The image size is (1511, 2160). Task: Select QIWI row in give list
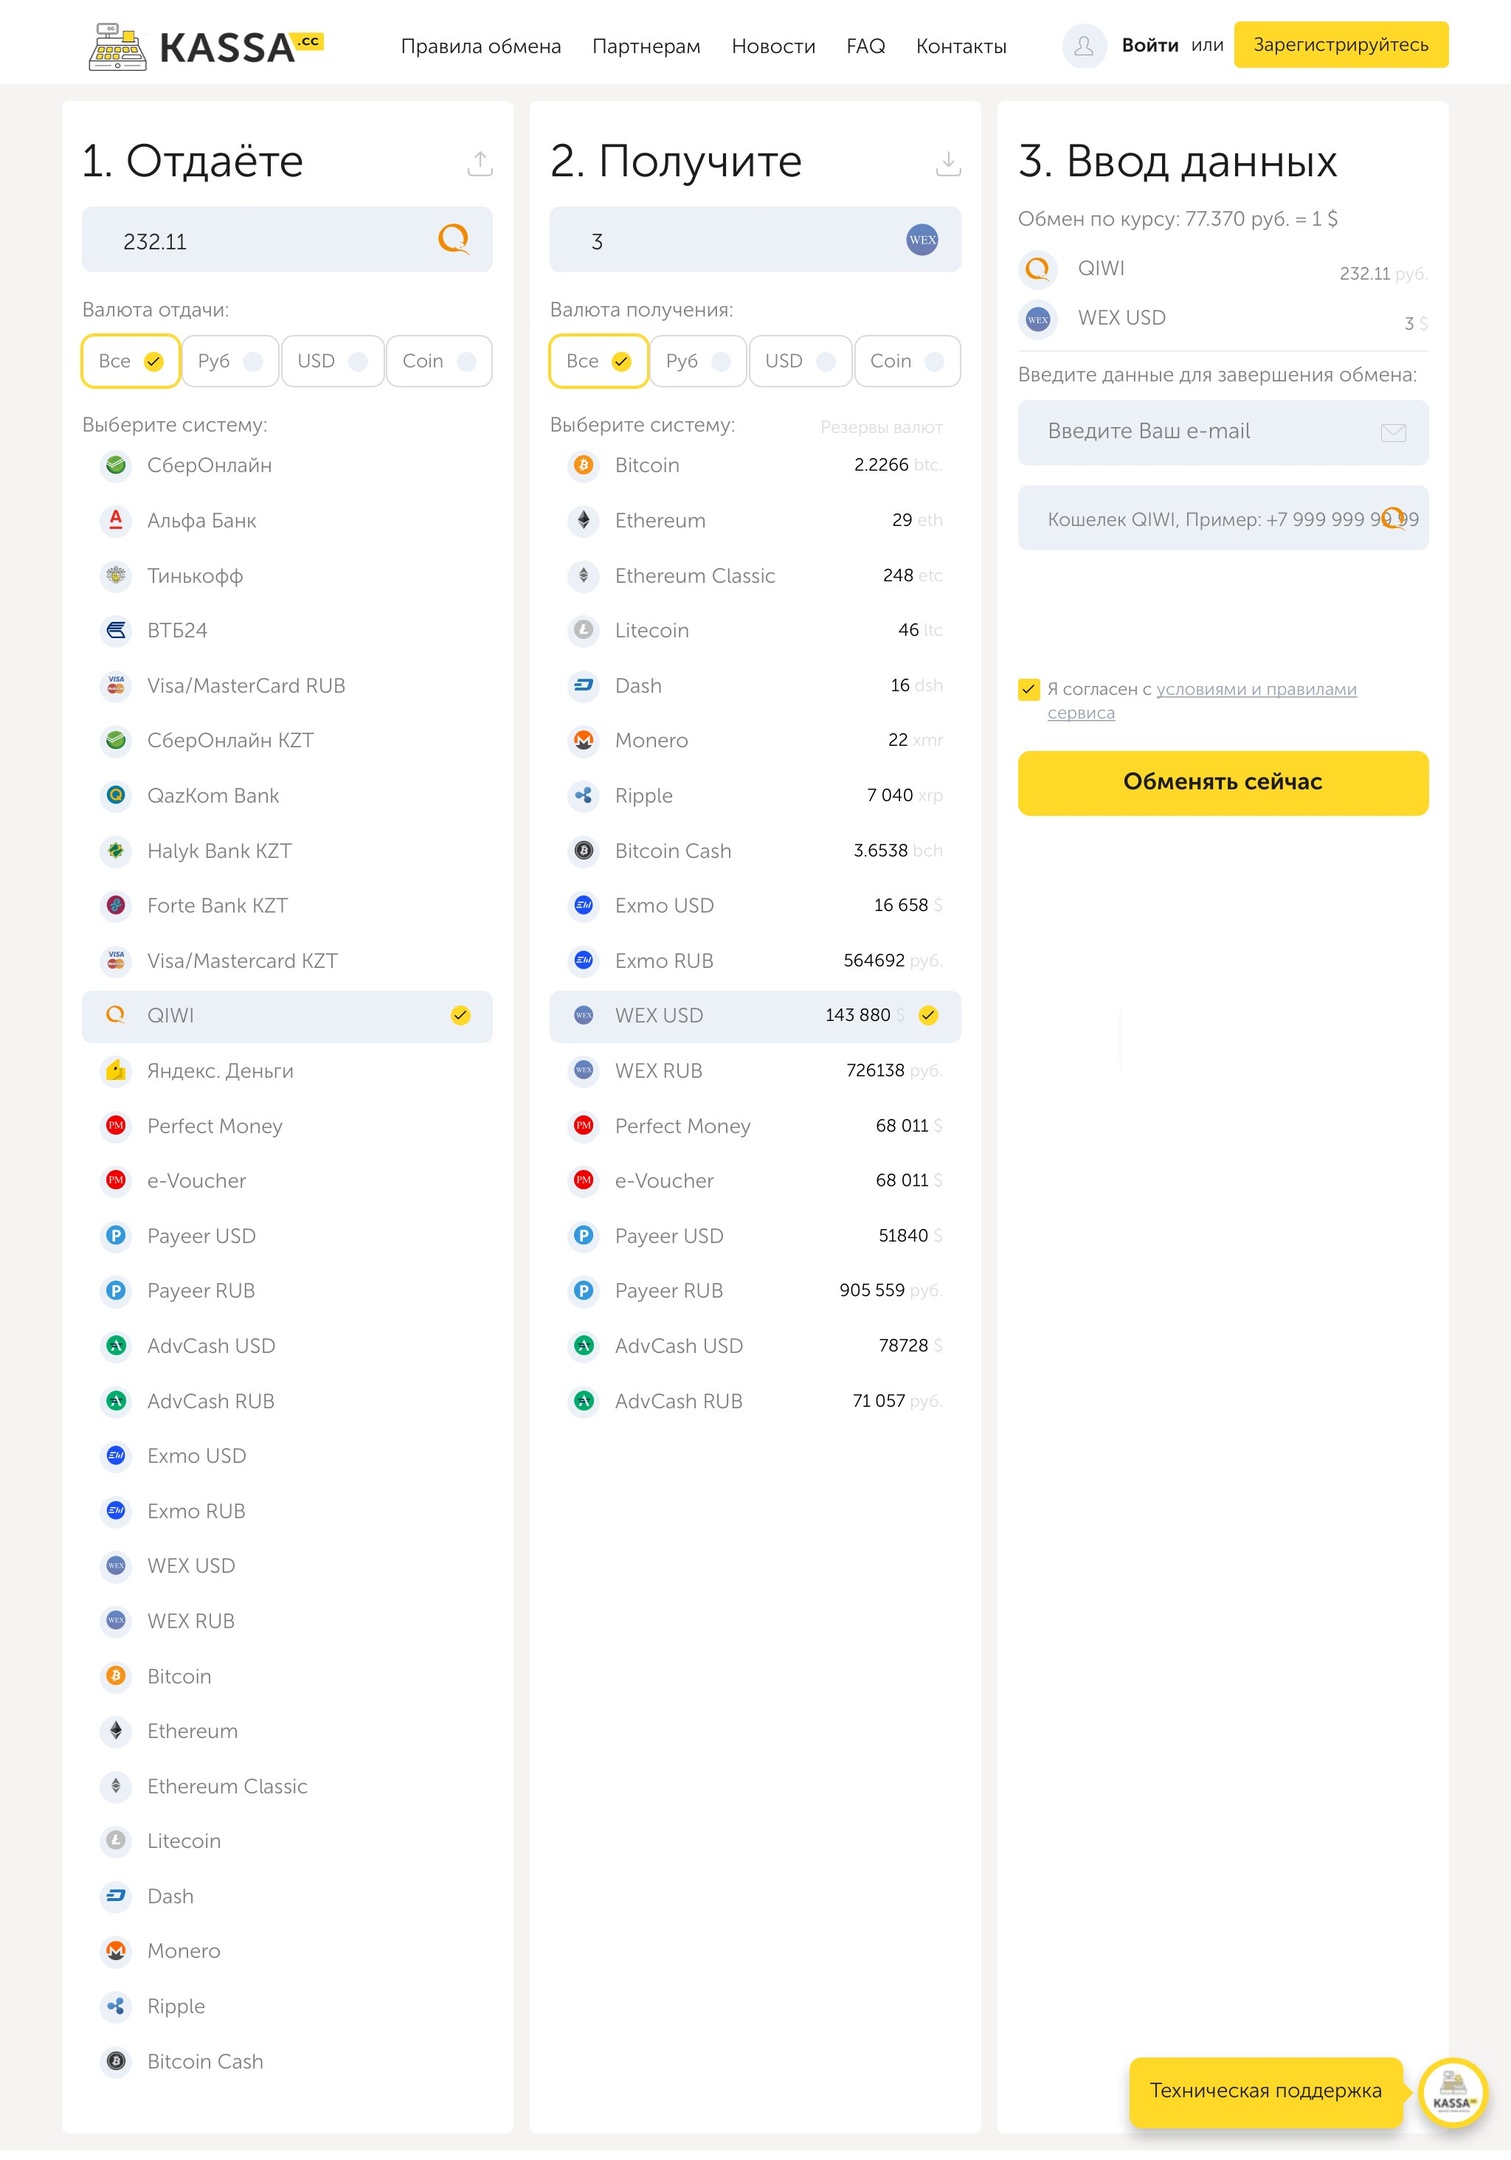(x=287, y=1016)
